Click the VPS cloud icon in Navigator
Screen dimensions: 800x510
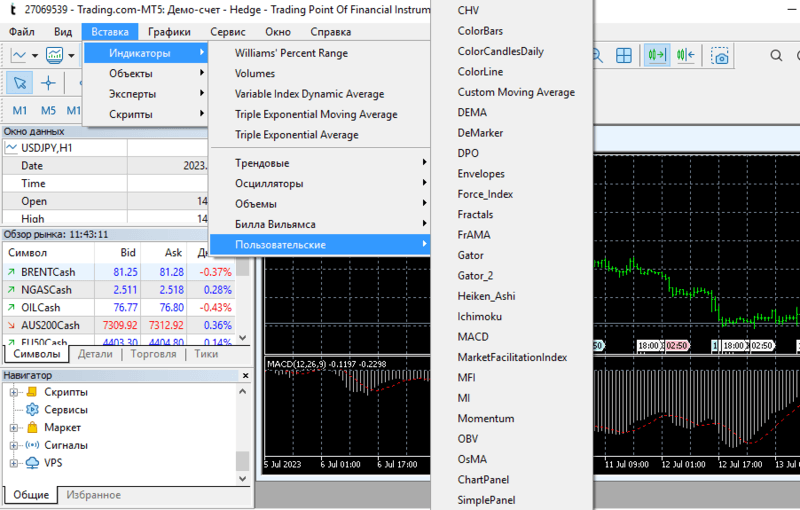32,463
